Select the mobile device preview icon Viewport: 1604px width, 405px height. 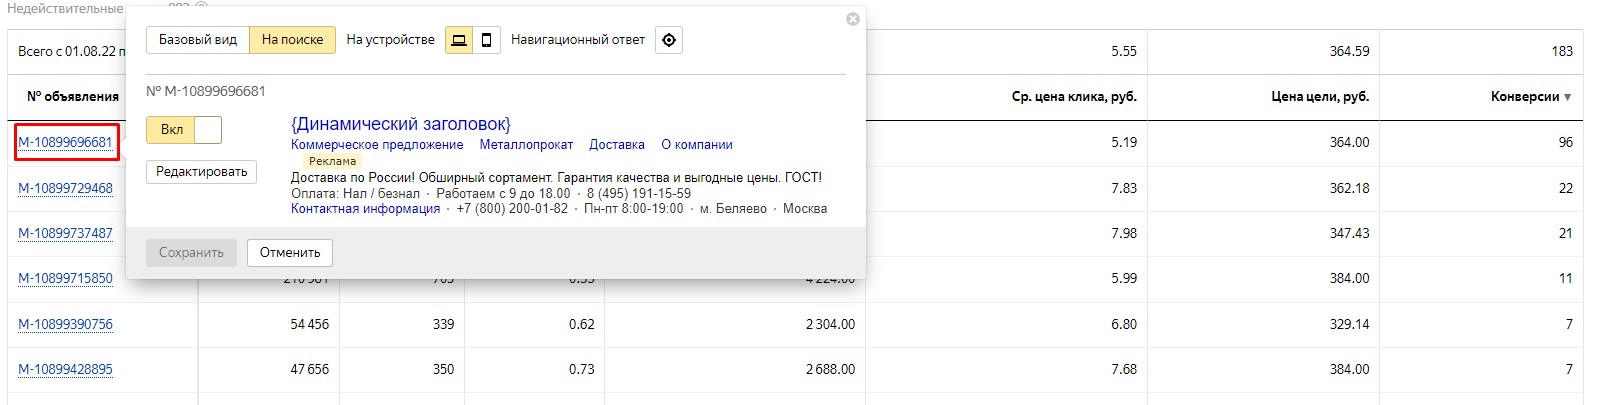click(486, 40)
